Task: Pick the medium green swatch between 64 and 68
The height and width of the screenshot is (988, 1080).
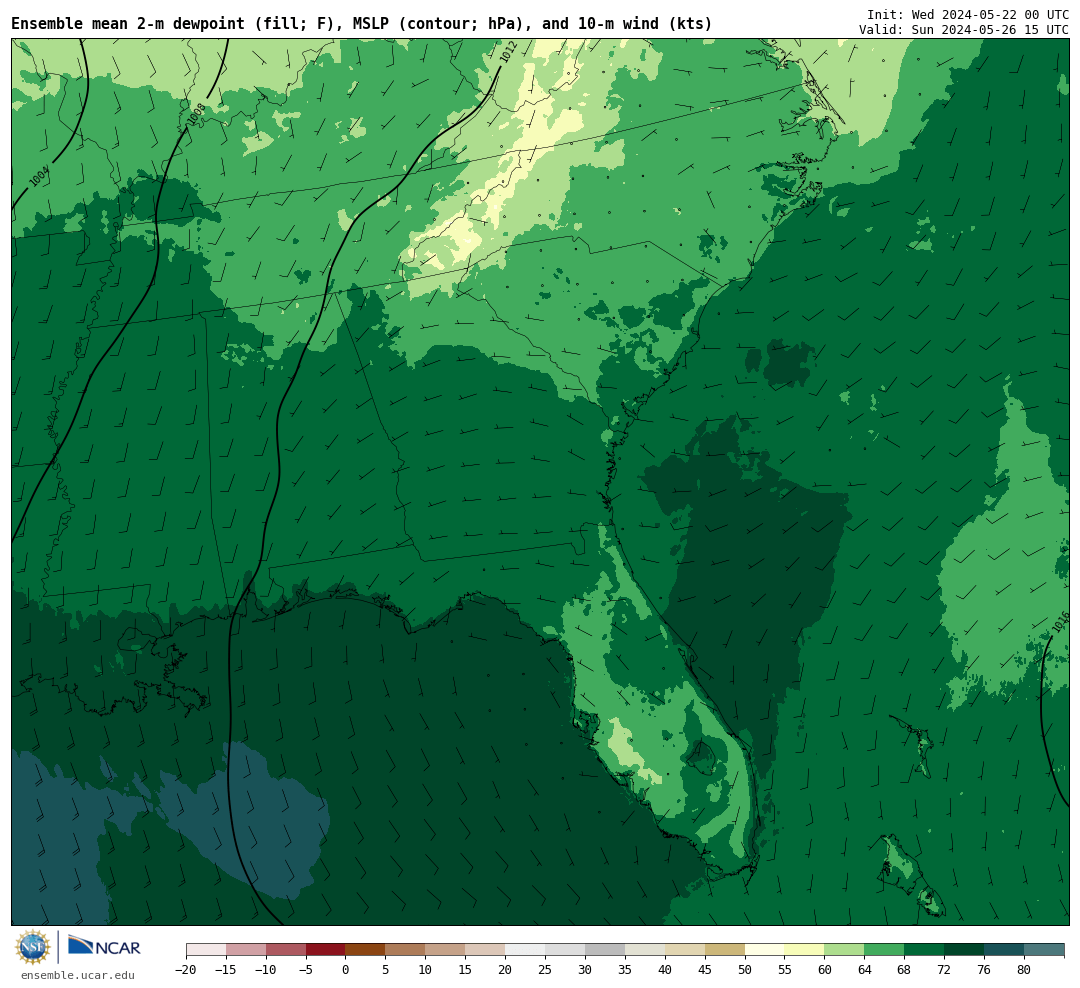Action: [885, 950]
